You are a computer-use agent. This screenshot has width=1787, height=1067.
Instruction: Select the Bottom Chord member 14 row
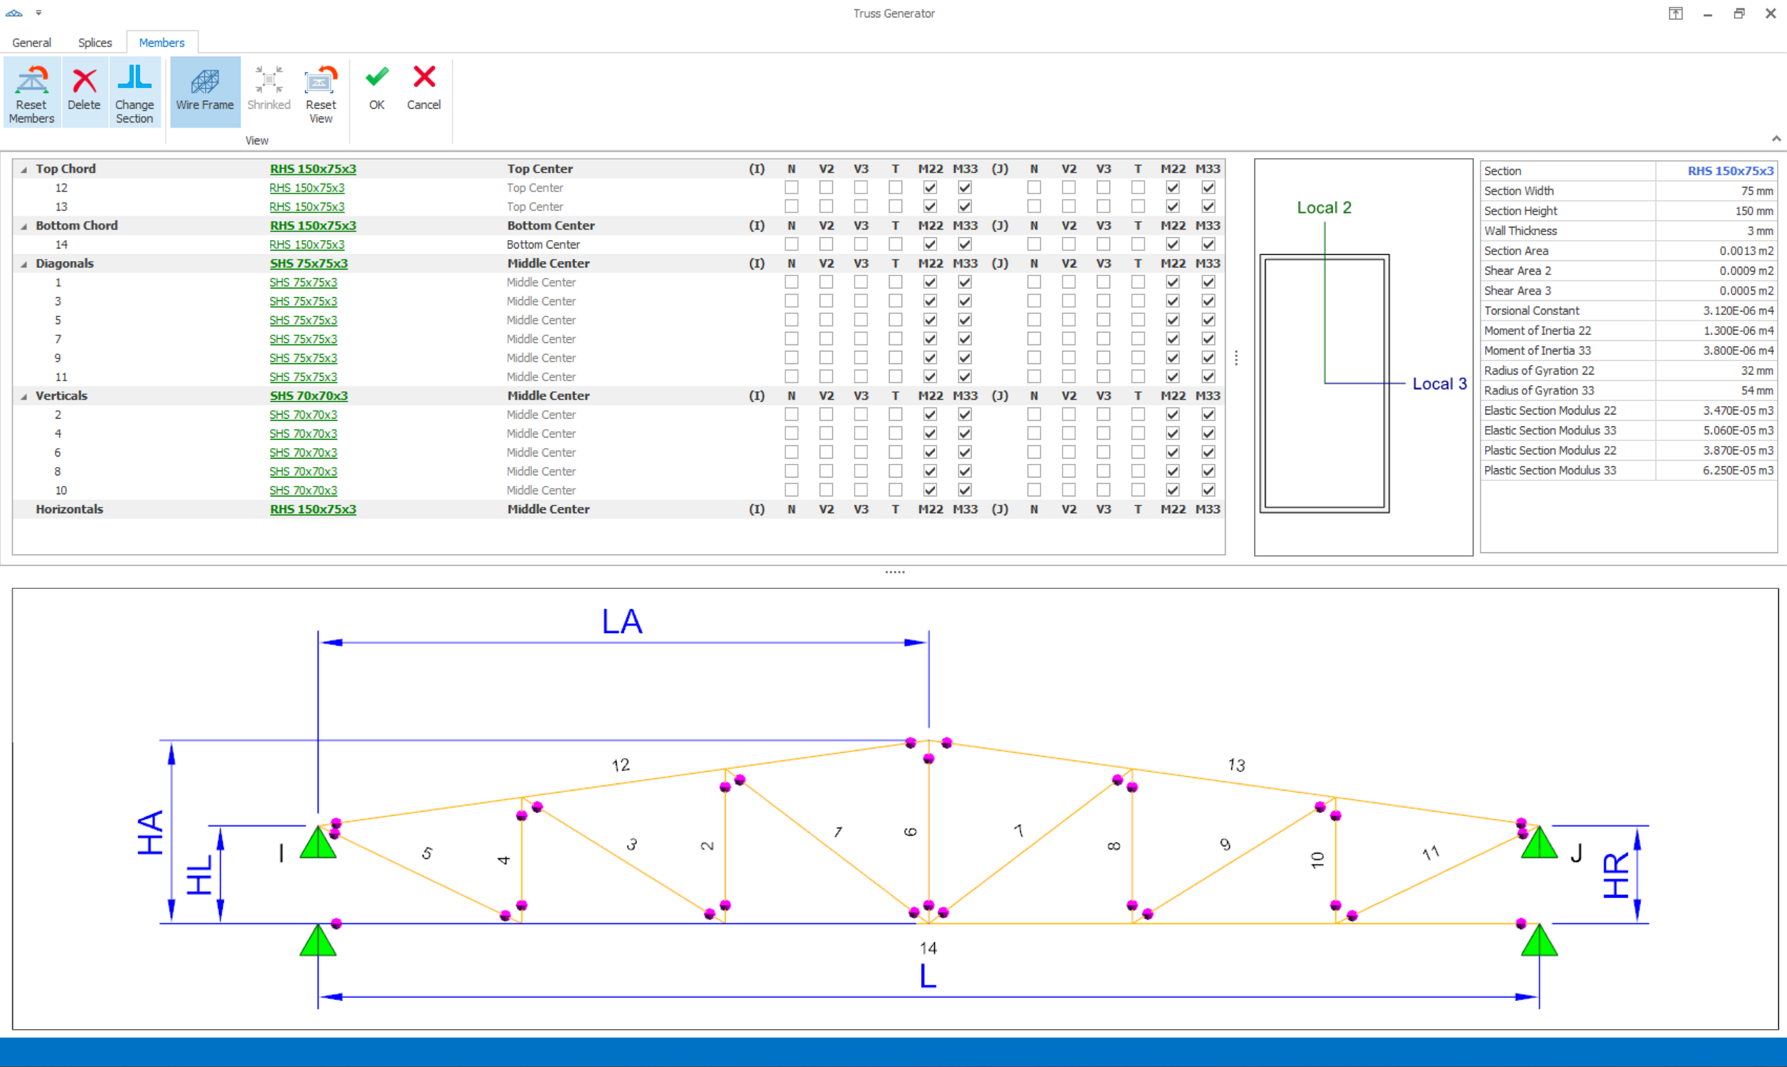click(61, 245)
